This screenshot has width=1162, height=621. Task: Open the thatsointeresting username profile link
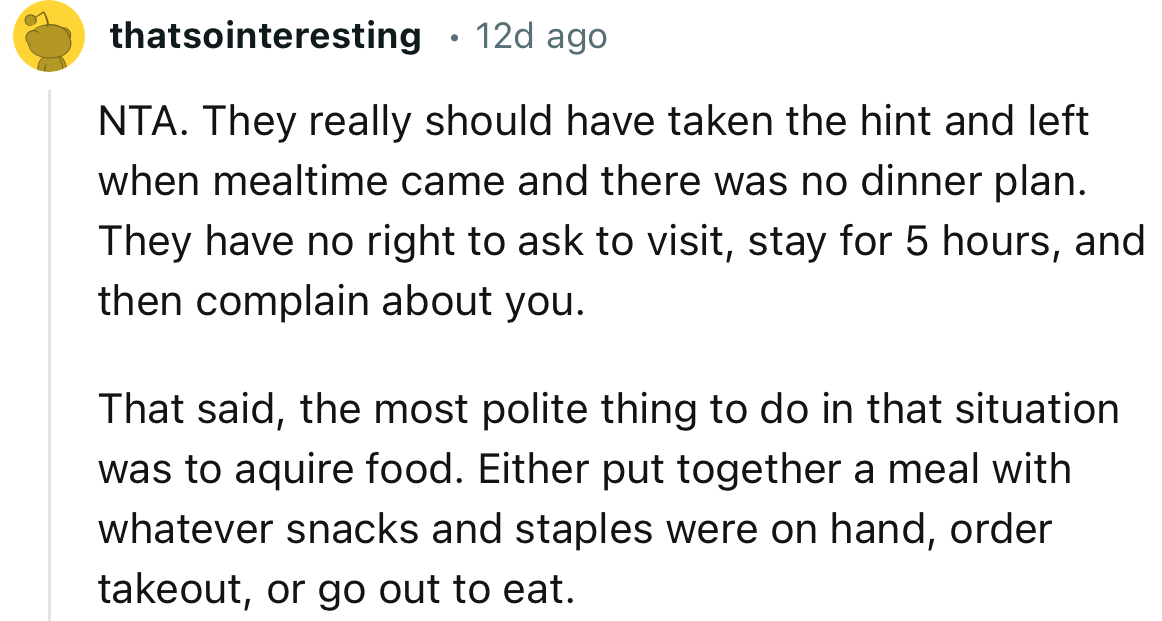pos(265,36)
